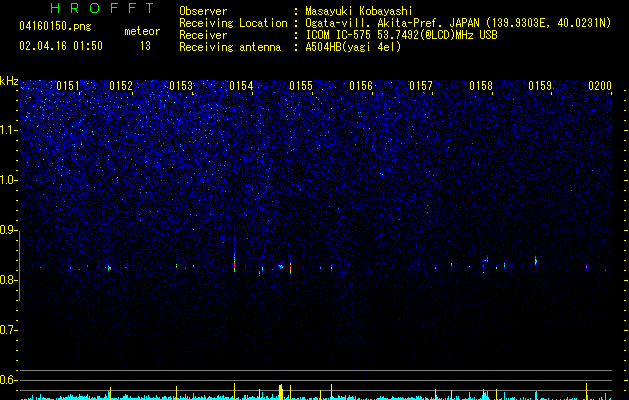Click the Observer label

pyautogui.click(x=203, y=11)
